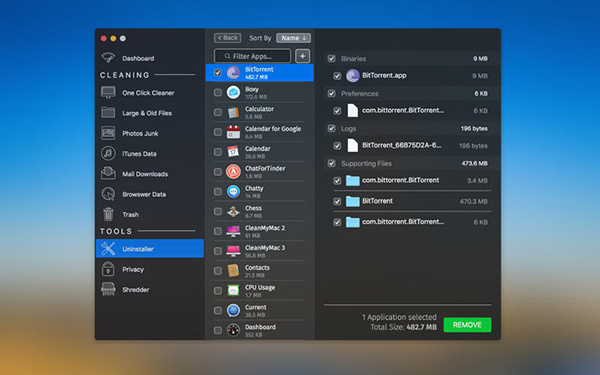The image size is (600, 375).
Task: Click the document icon under Logs
Action: pyautogui.click(x=352, y=145)
